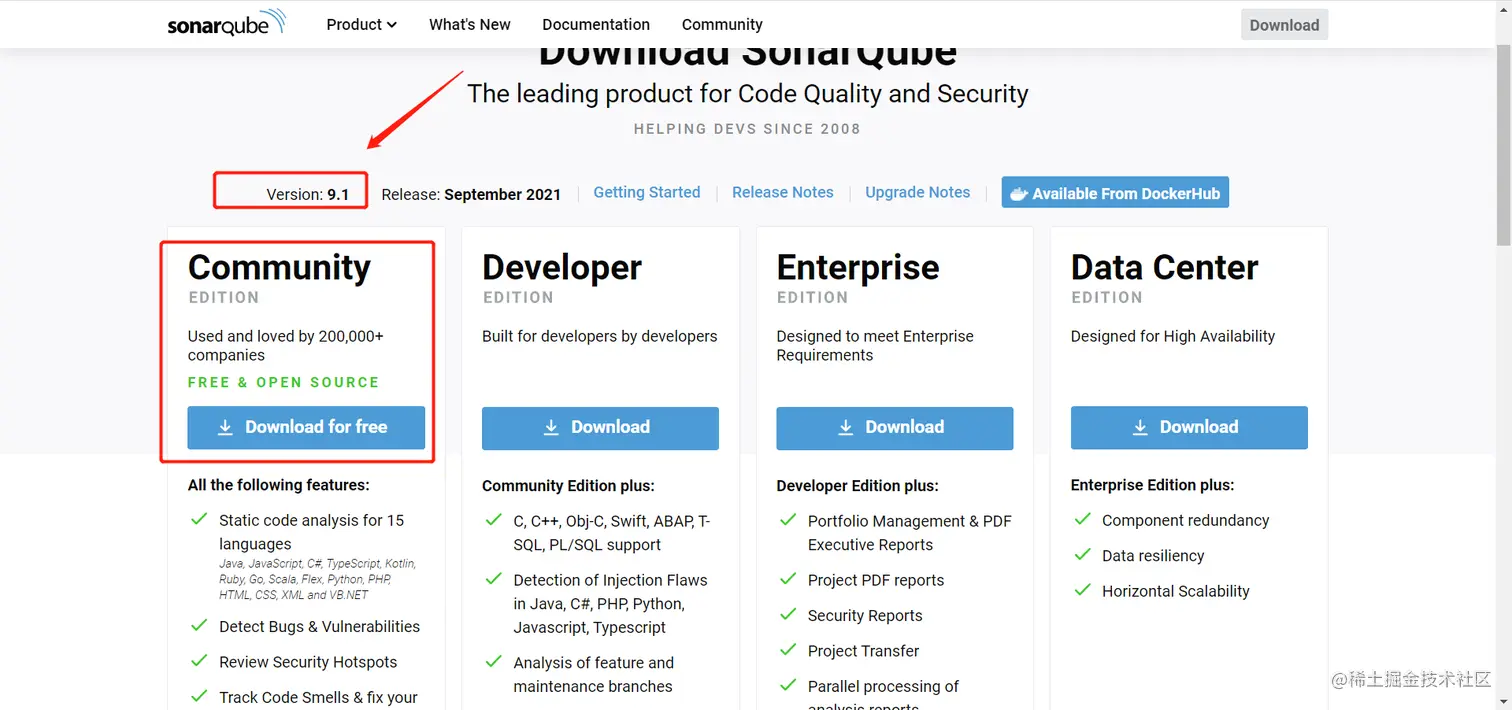The height and width of the screenshot is (710, 1512).
Task: Open the SonarQube logo homepage
Action: pos(227,24)
